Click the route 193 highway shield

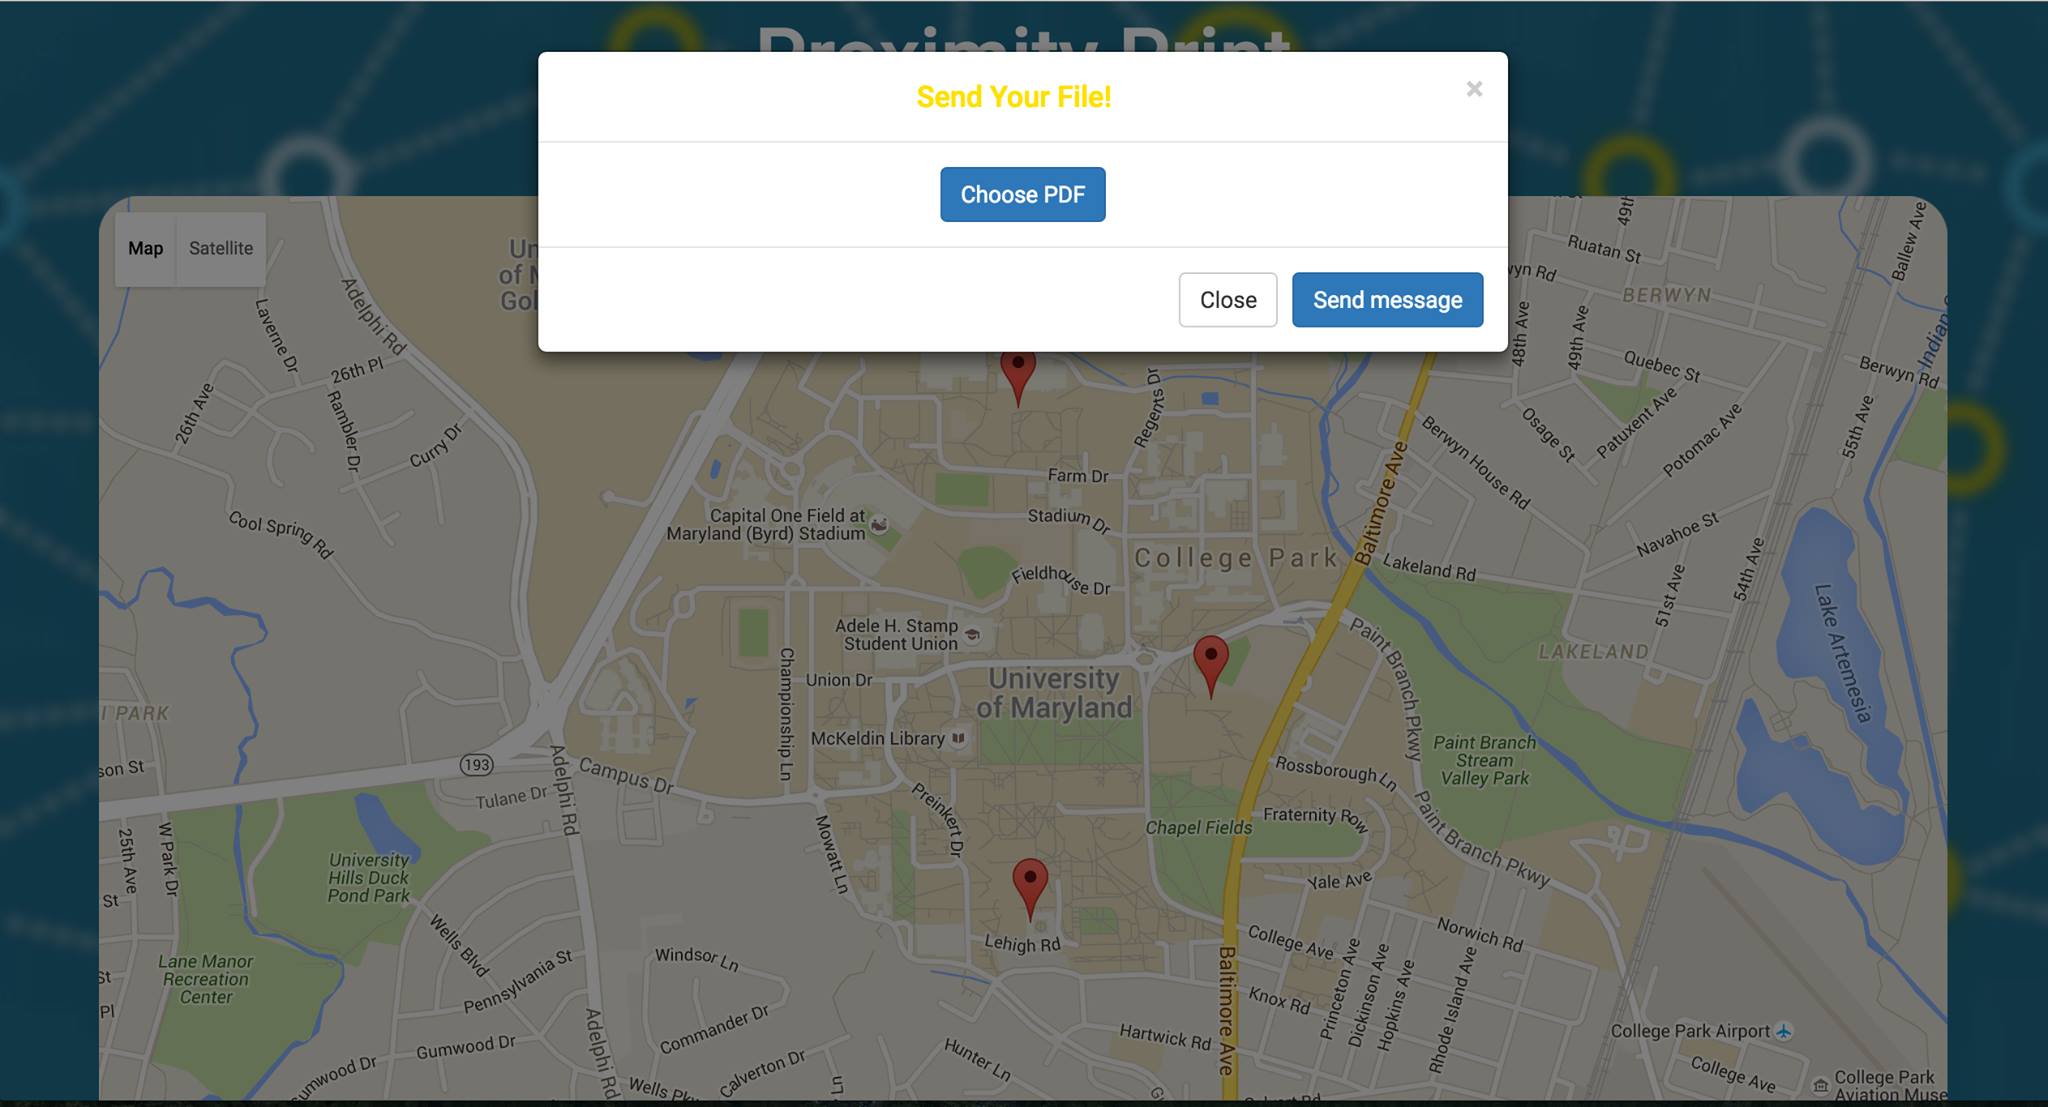click(476, 765)
